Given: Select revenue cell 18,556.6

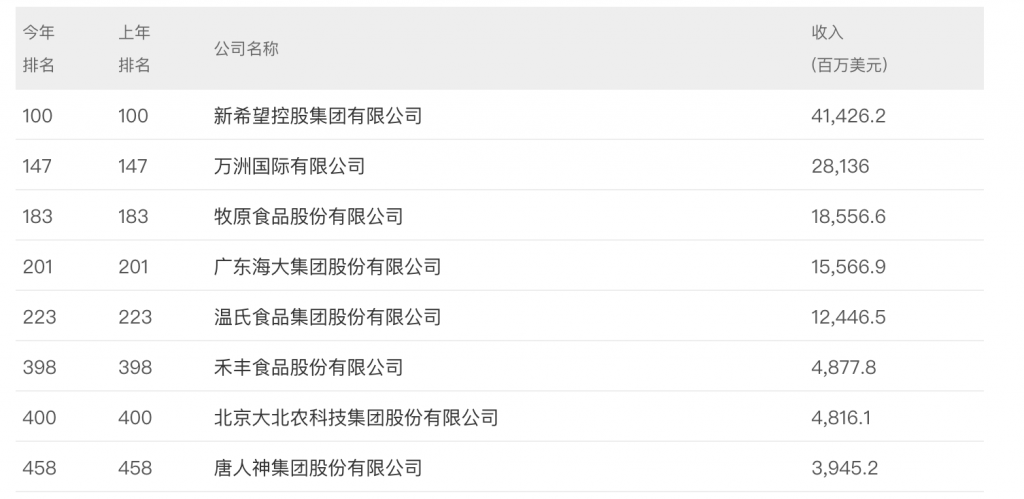Looking at the screenshot, I should coord(848,216).
